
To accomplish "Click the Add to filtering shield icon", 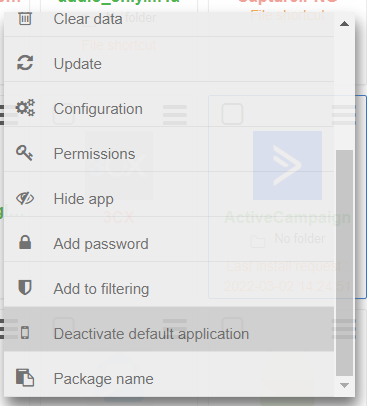I will 25,287.
